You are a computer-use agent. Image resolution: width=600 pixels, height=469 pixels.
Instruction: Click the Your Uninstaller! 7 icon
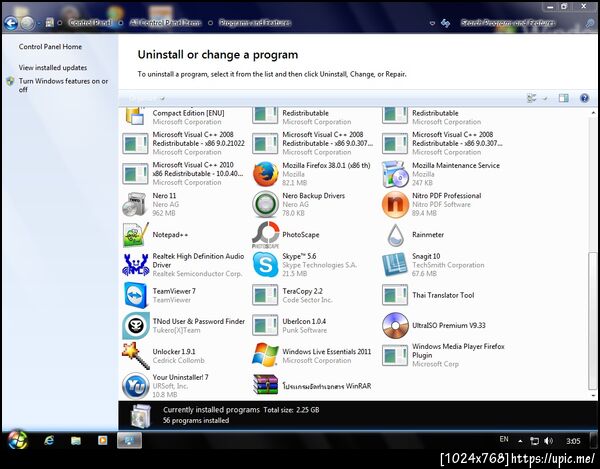click(135, 386)
